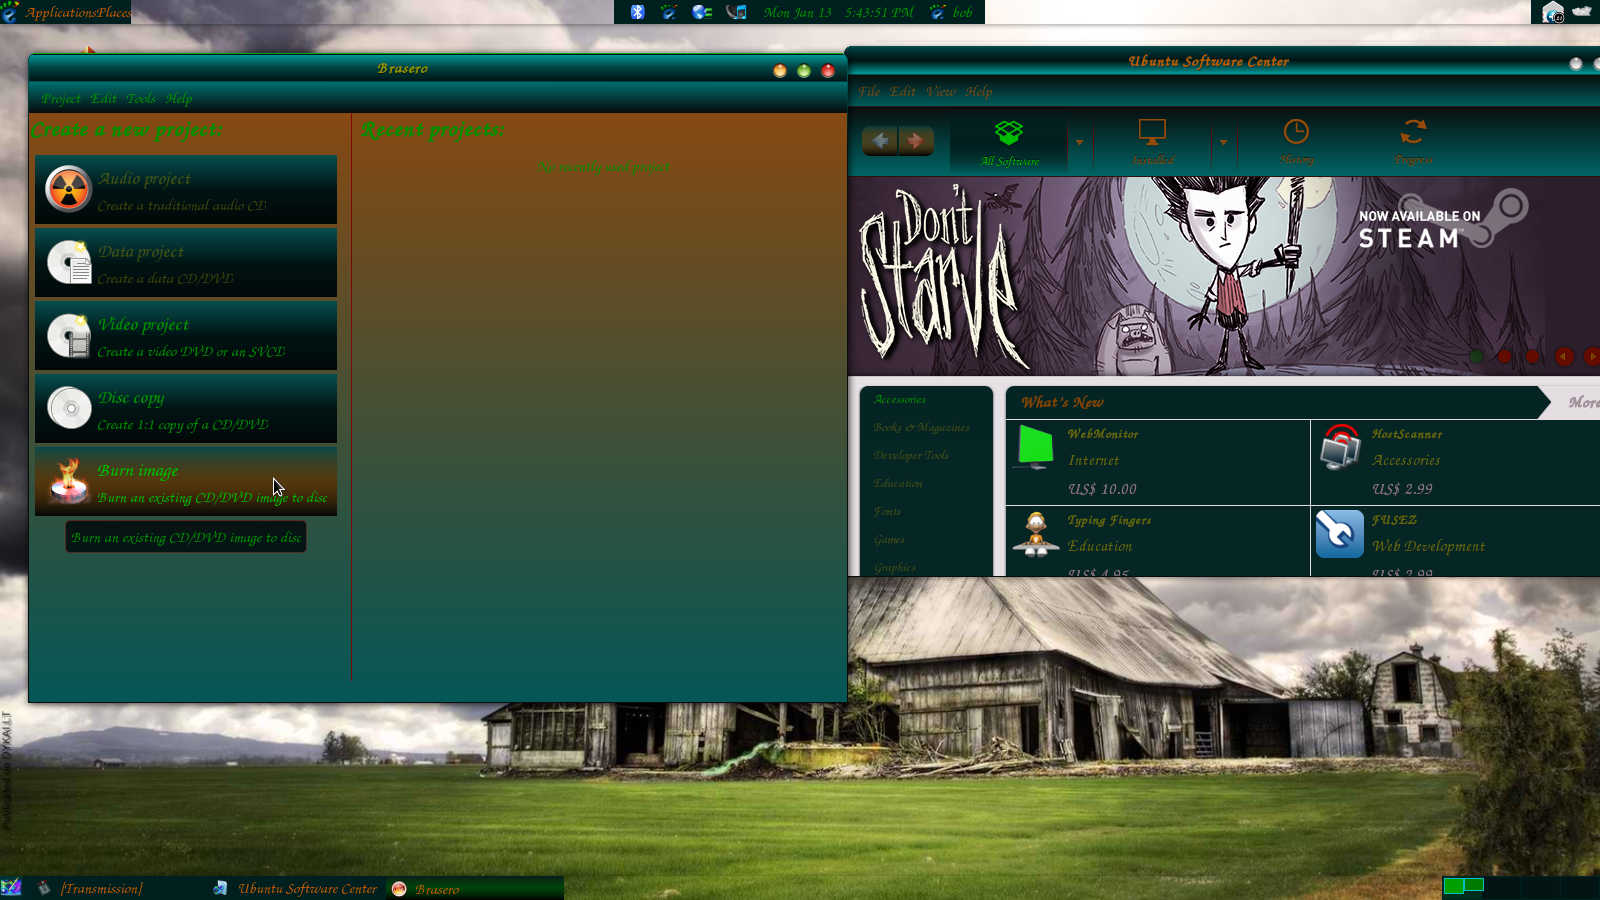Viewport: 1600px width, 900px height.
Task: Click the Disc copy CD icon
Action: click(70, 408)
